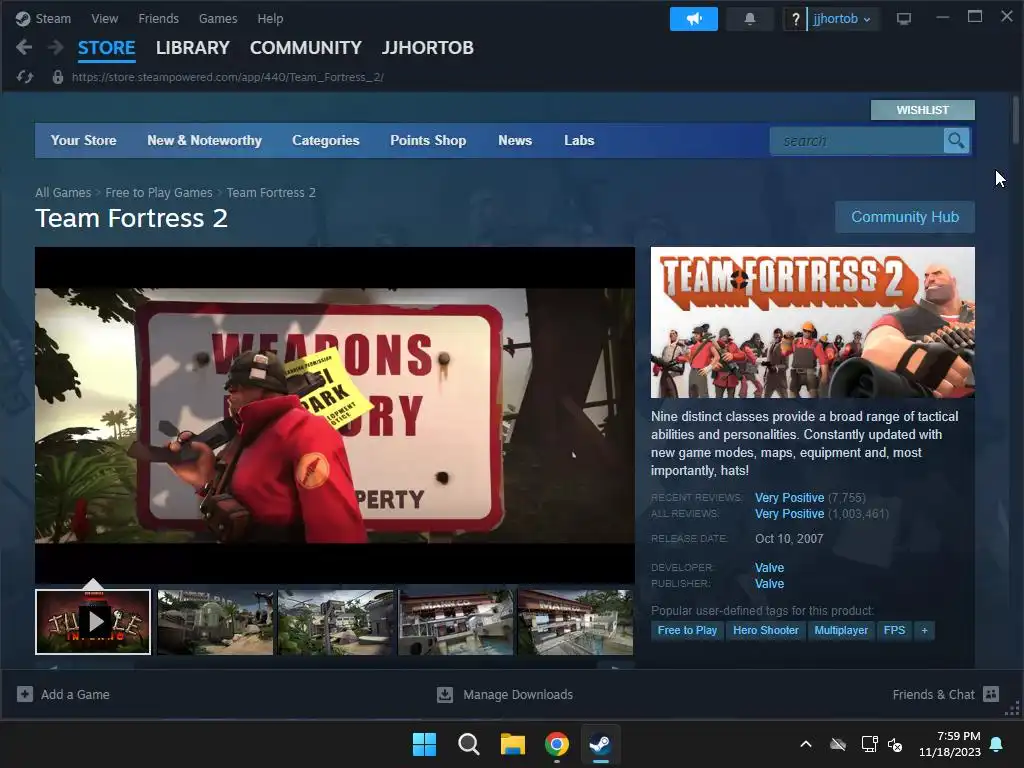
Task: Open File Explorer from the taskbar
Action: [513, 744]
